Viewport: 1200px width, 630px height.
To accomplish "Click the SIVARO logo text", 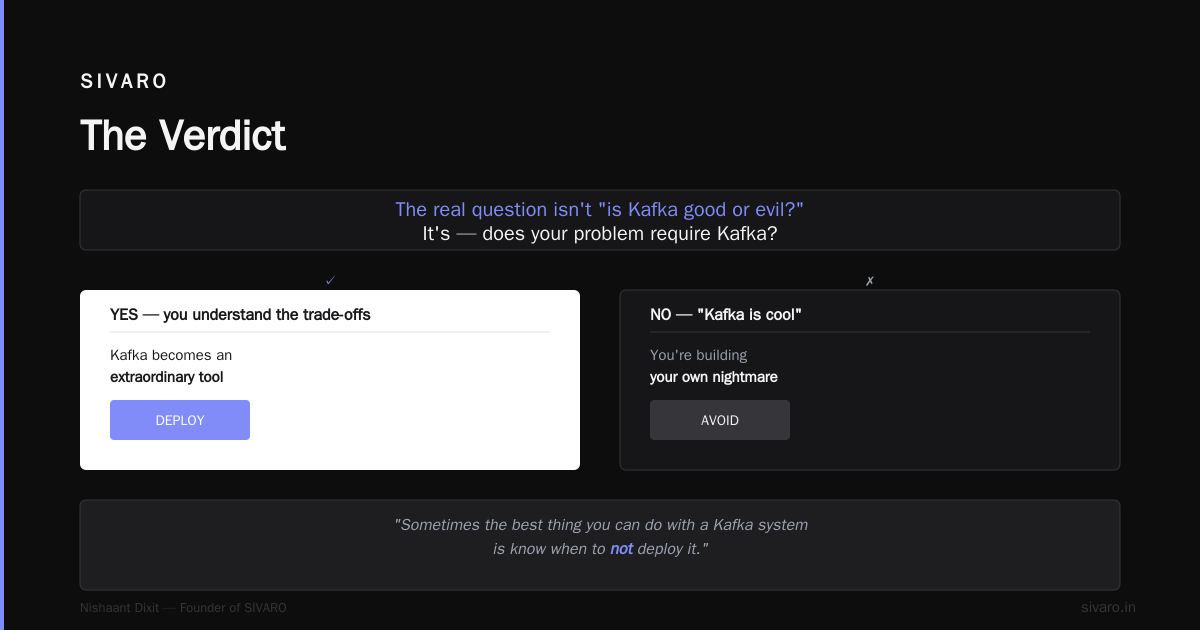I will pyautogui.click(x=124, y=82).
